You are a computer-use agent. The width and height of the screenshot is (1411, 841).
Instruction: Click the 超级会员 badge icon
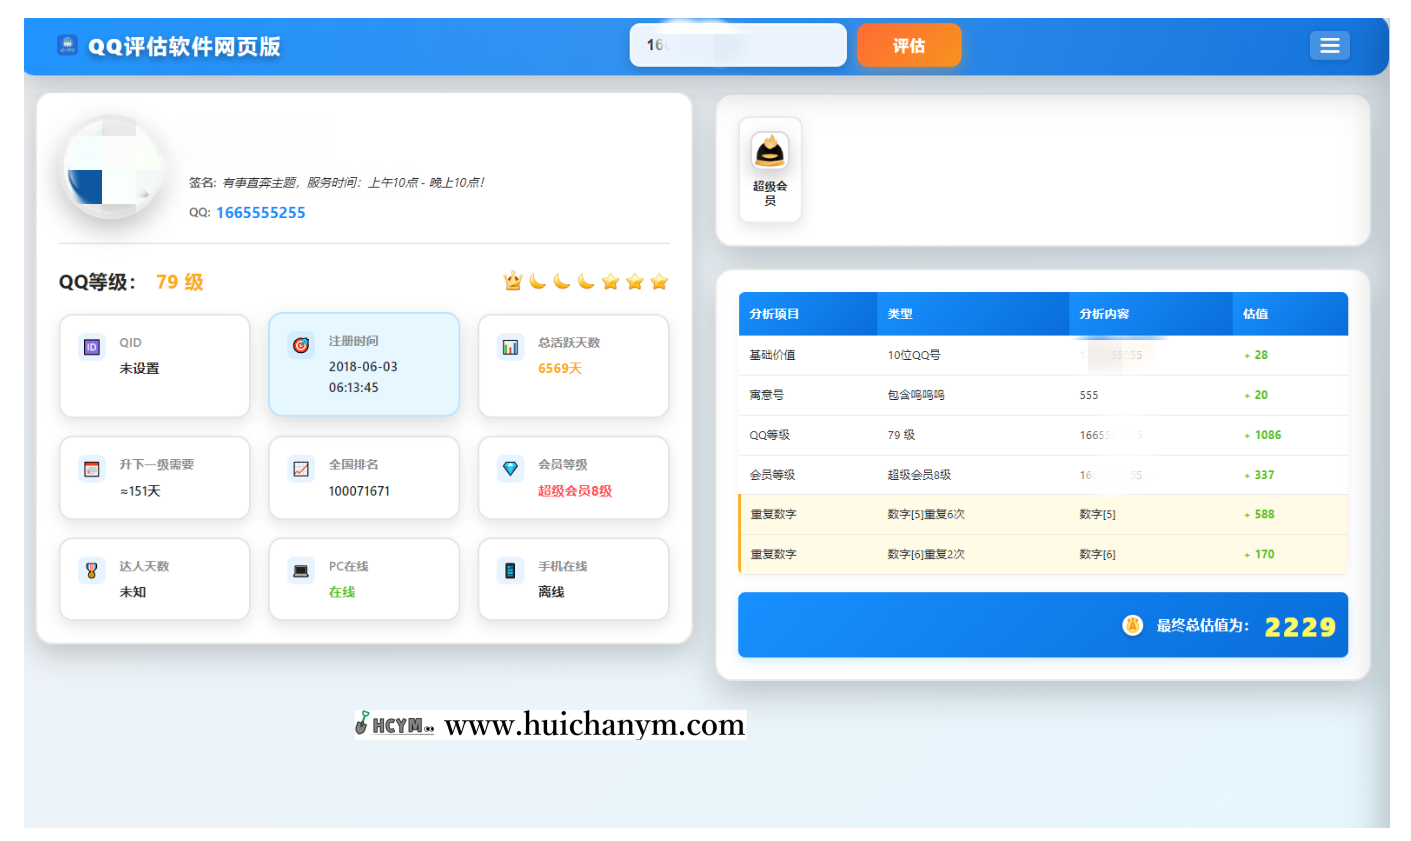(x=770, y=152)
